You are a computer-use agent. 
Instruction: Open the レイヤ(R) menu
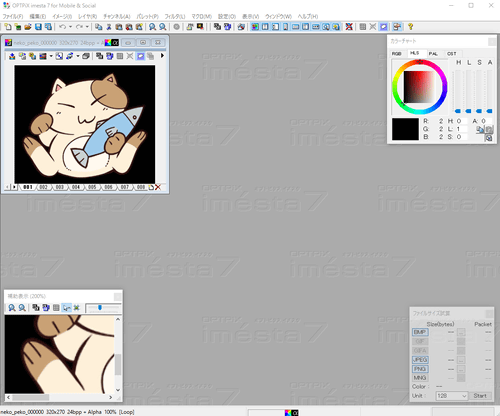pyautogui.click(x=87, y=16)
